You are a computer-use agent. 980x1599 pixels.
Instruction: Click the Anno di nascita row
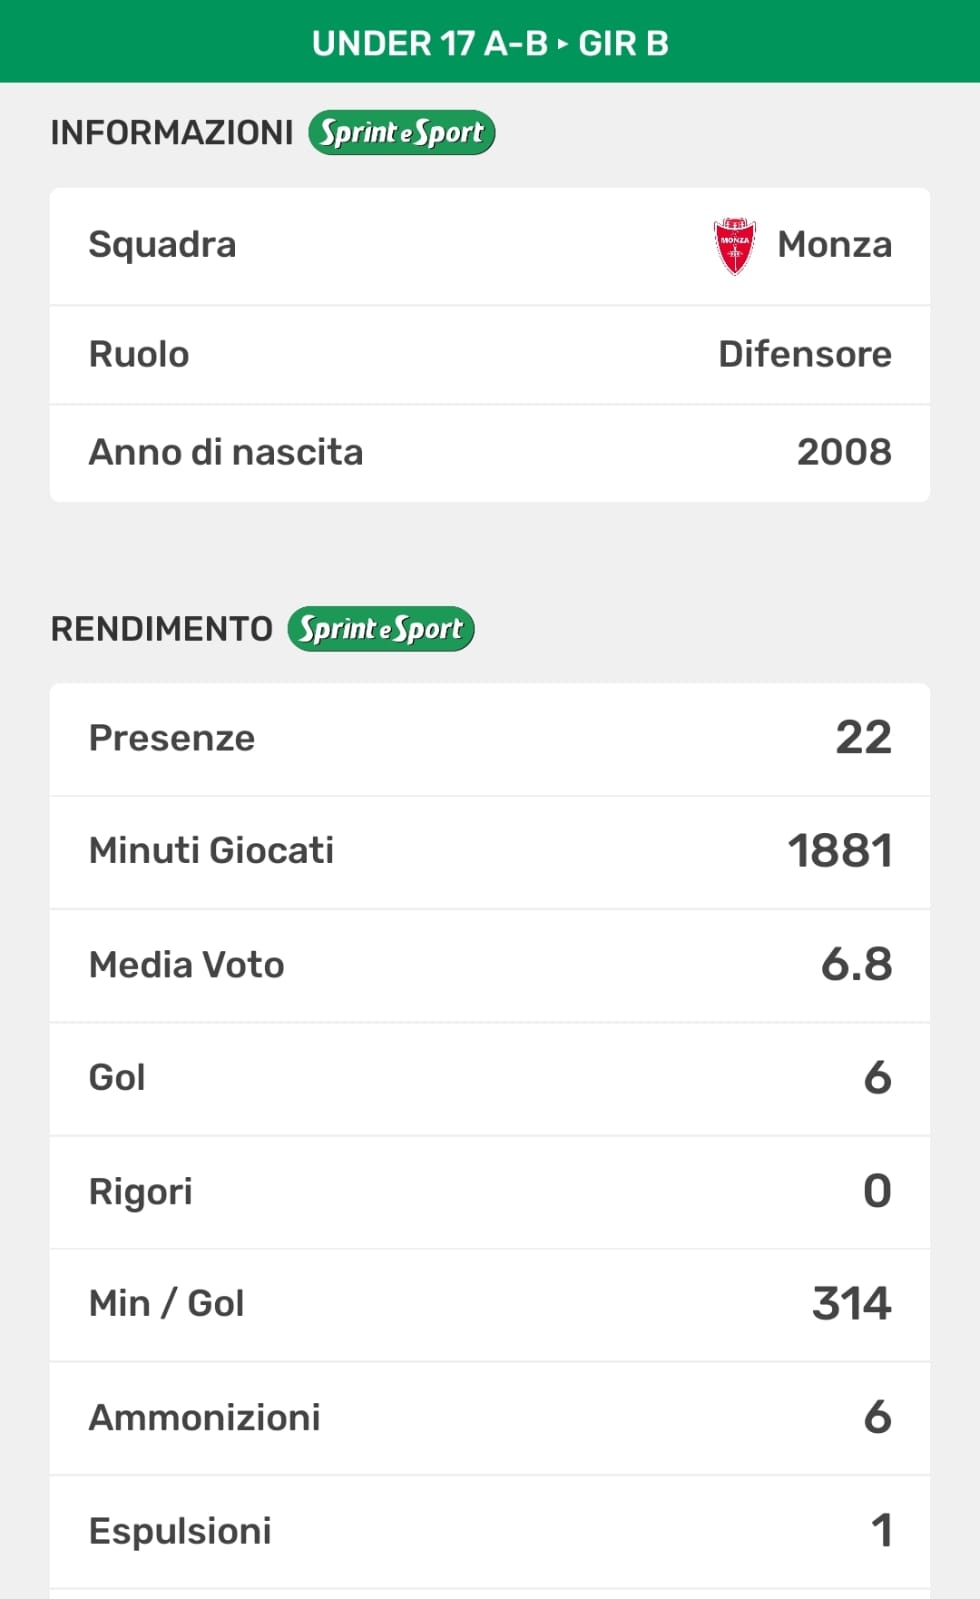tap(490, 453)
